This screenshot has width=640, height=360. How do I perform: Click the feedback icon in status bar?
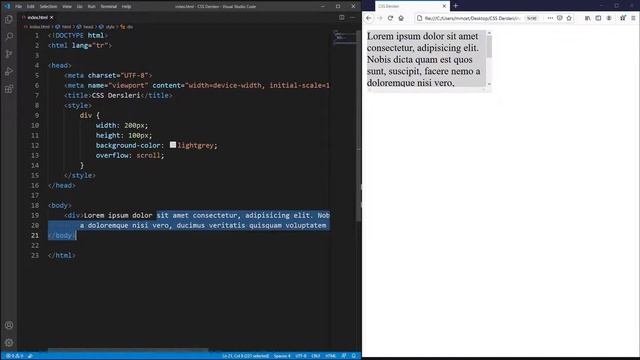tap(344, 356)
